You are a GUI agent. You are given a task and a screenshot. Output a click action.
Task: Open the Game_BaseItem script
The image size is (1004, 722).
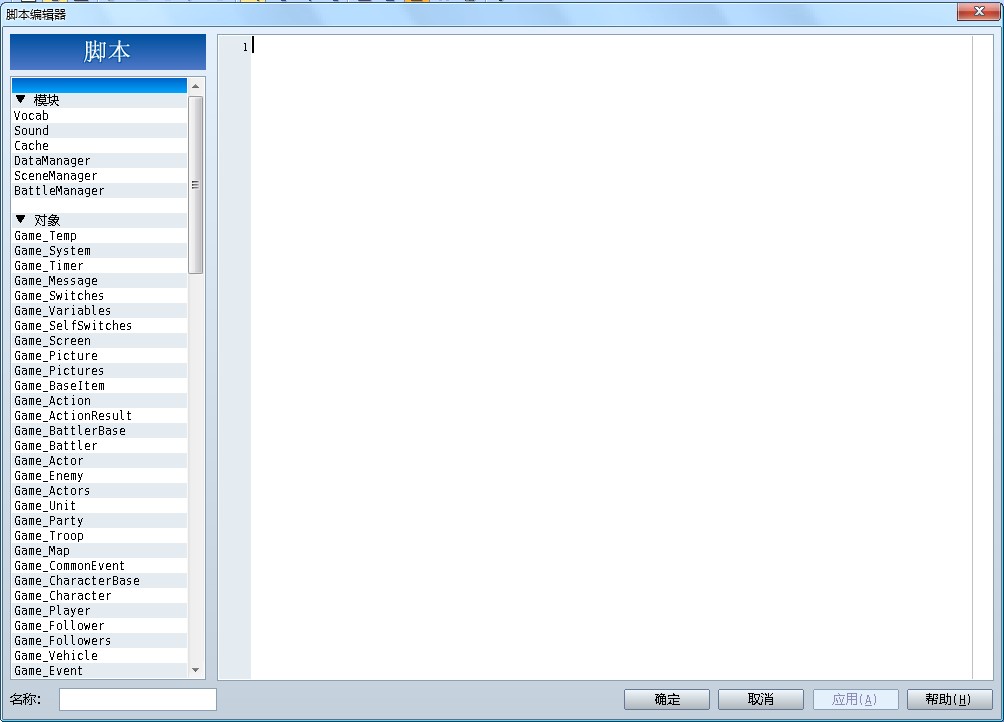point(100,386)
